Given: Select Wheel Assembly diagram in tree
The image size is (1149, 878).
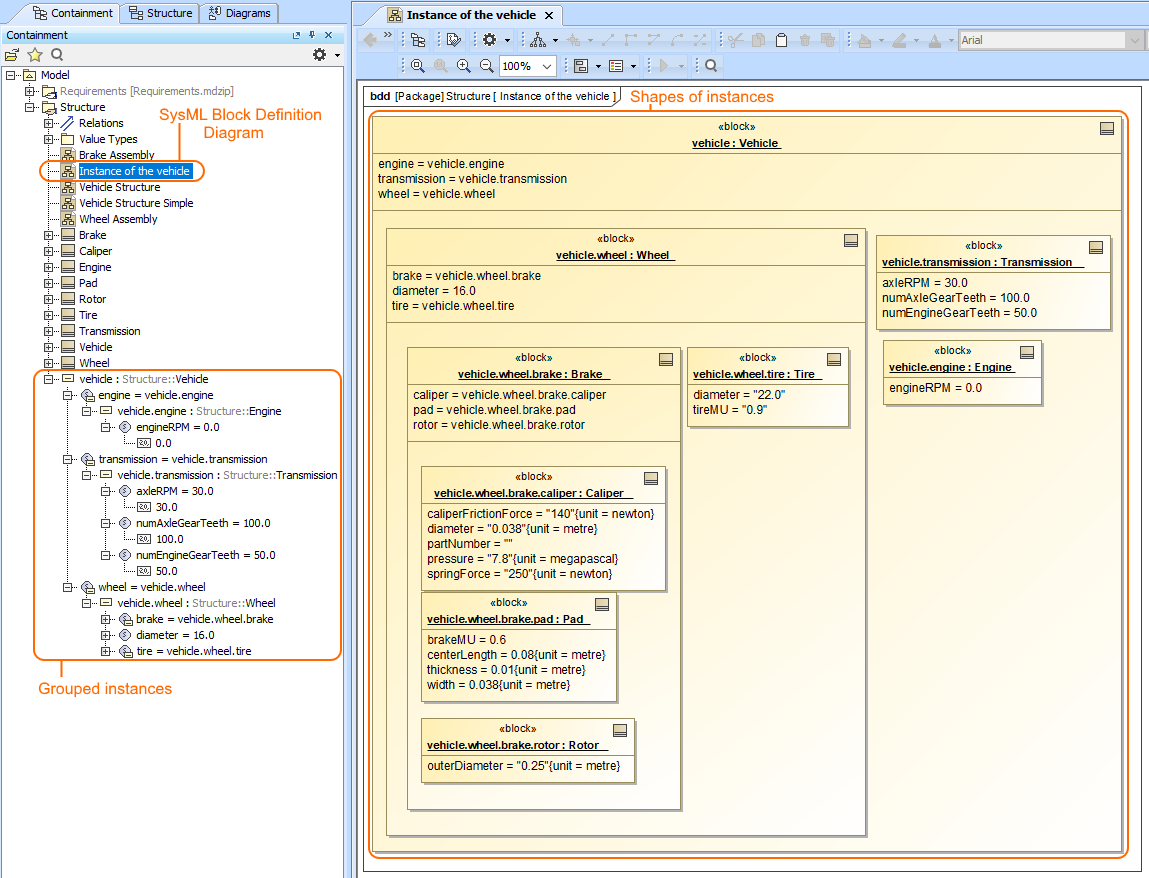Looking at the screenshot, I should coord(118,219).
